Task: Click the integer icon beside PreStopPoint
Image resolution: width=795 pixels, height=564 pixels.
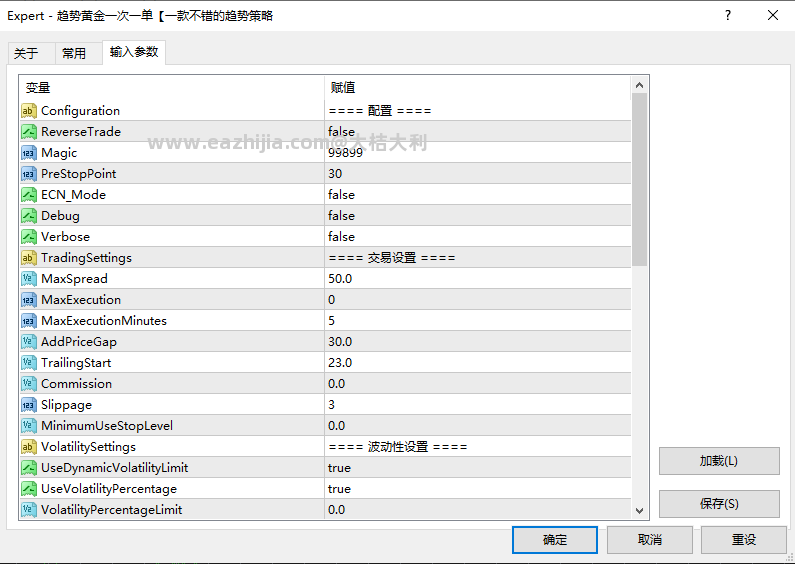Action: coord(29,174)
